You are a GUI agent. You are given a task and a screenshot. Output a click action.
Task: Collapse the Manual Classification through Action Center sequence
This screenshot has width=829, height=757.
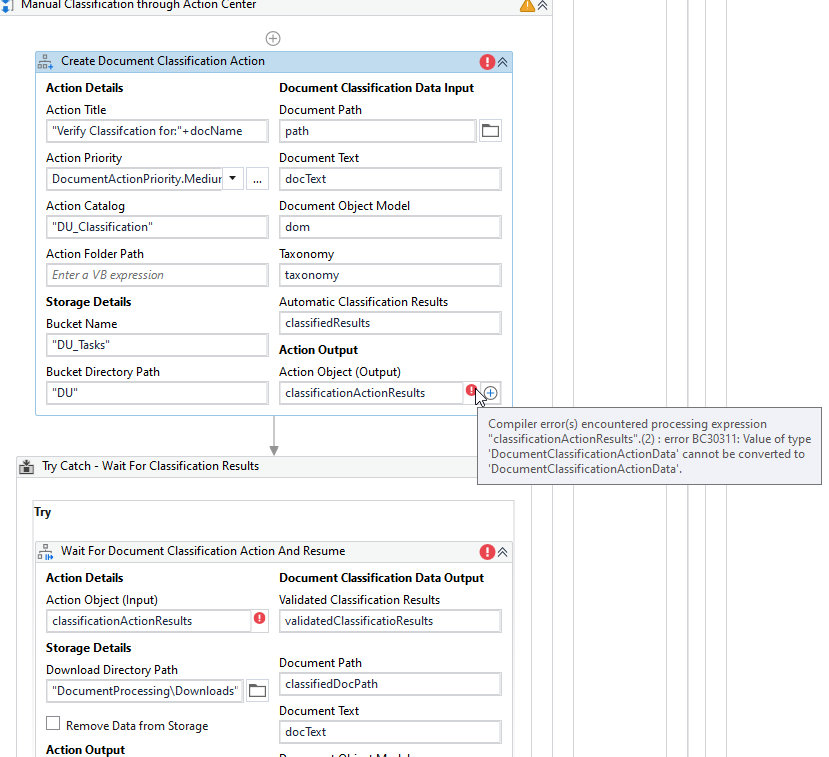pyautogui.click(x=542, y=6)
